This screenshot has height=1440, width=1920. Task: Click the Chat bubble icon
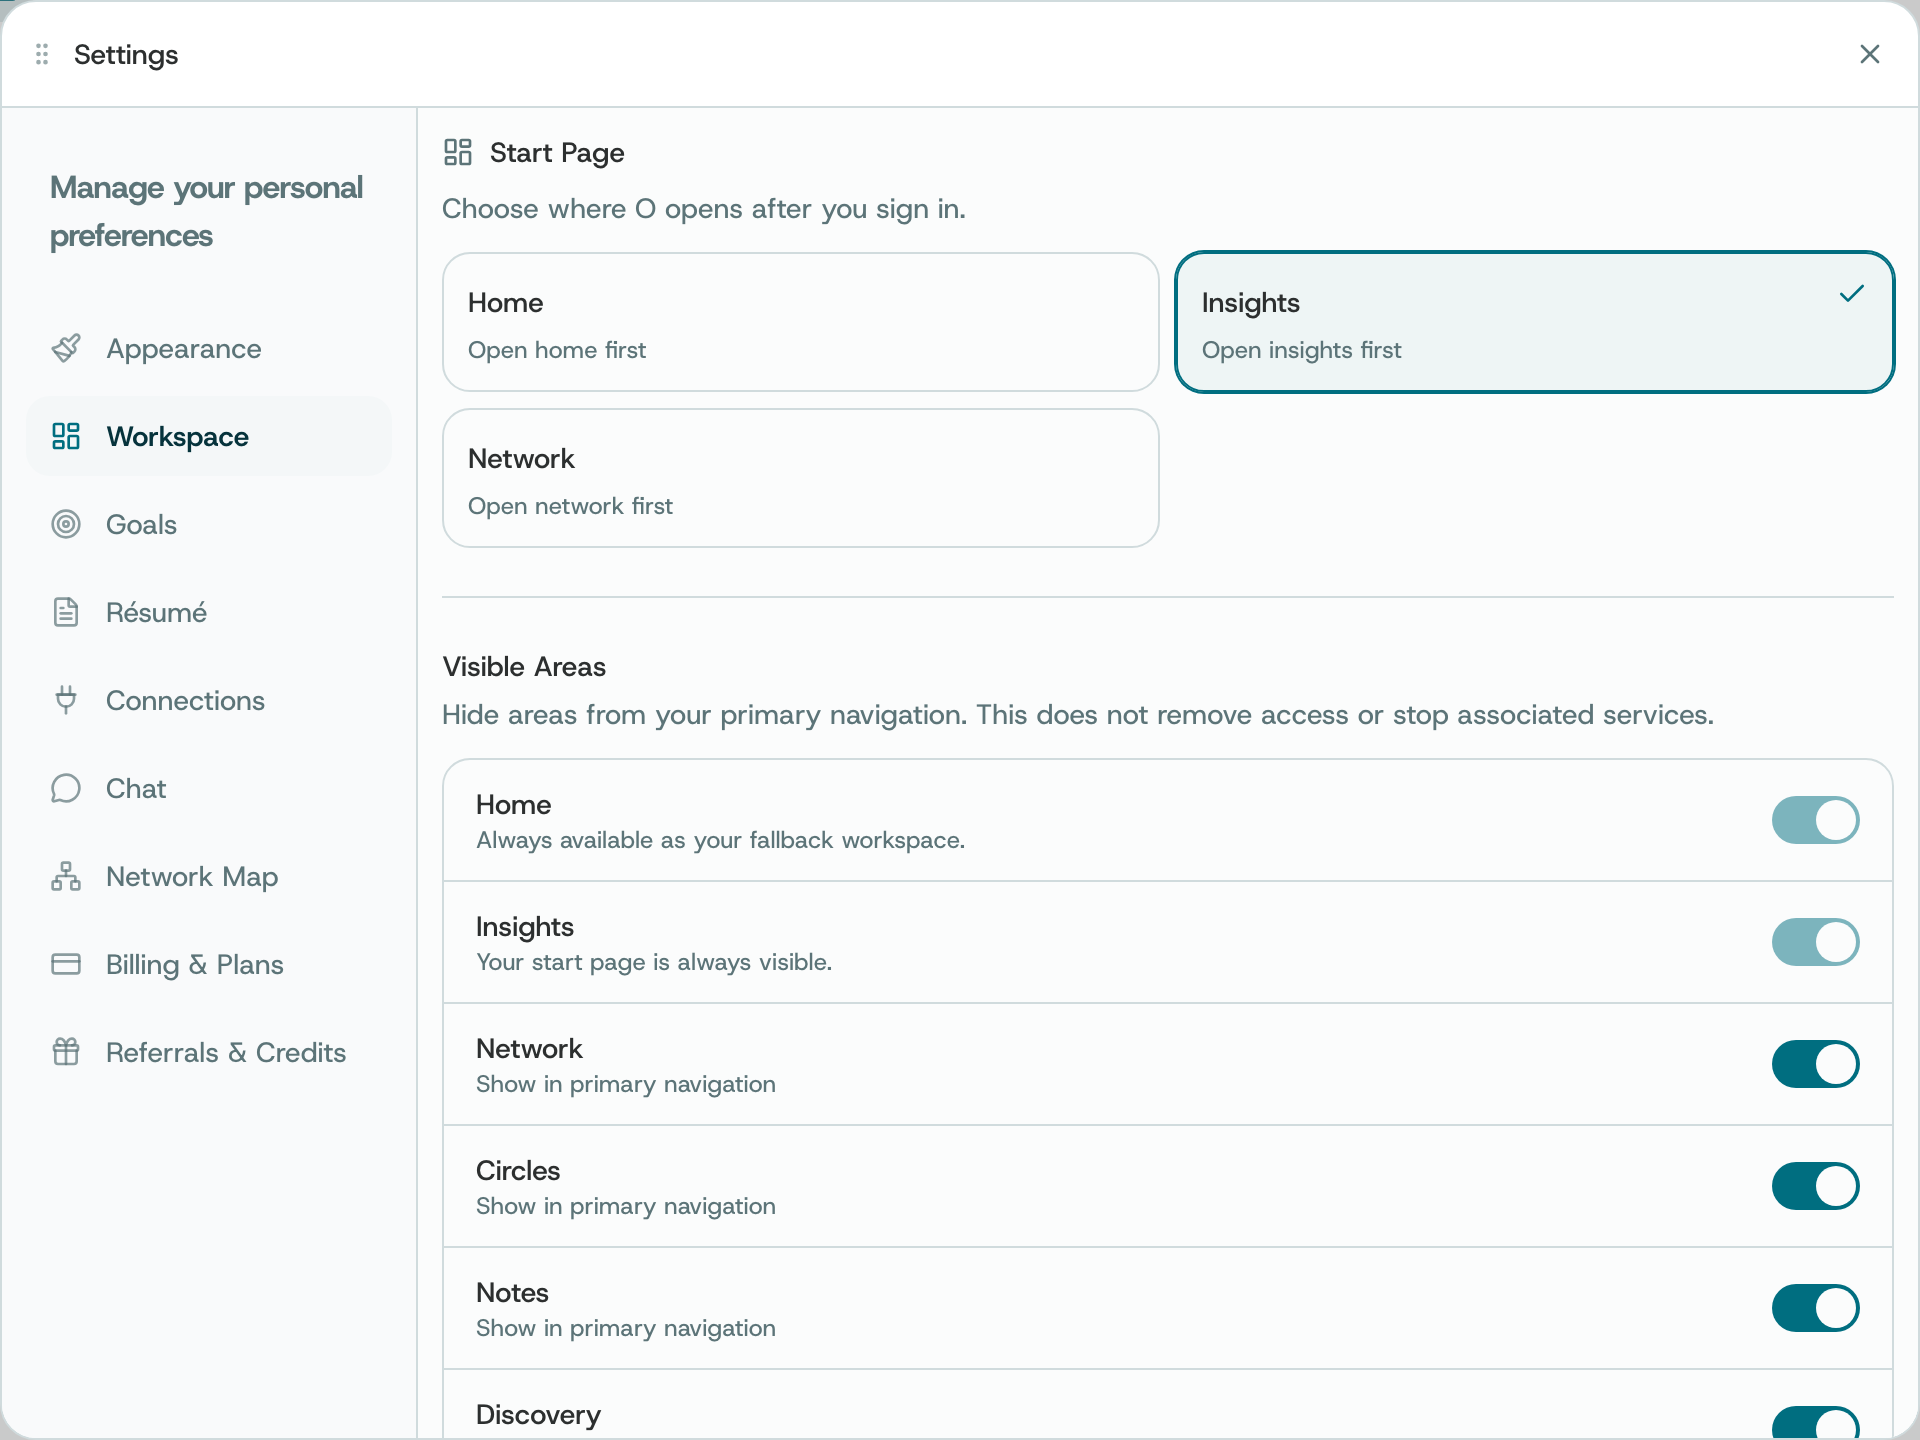[66, 788]
